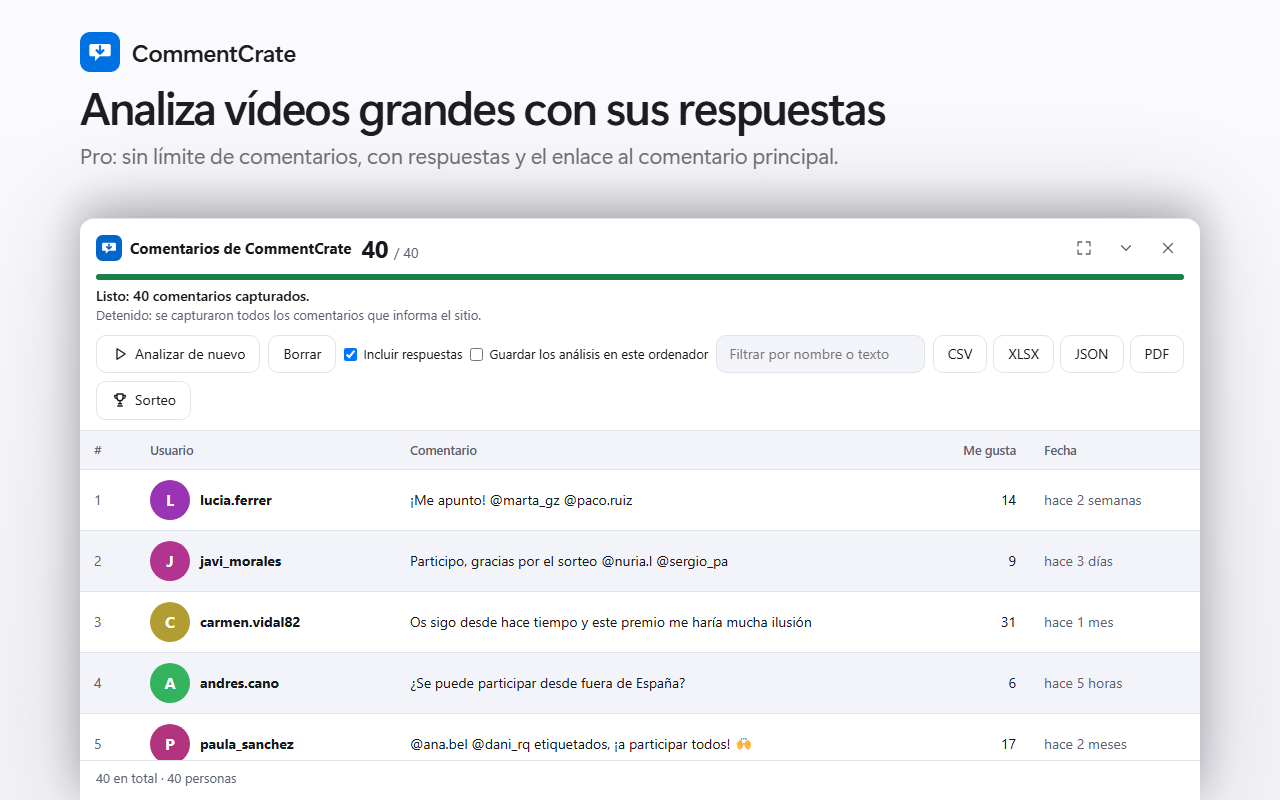Select username carmen.vidal82
The width and height of the screenshot is (1280, 800).
coord(250,622)
